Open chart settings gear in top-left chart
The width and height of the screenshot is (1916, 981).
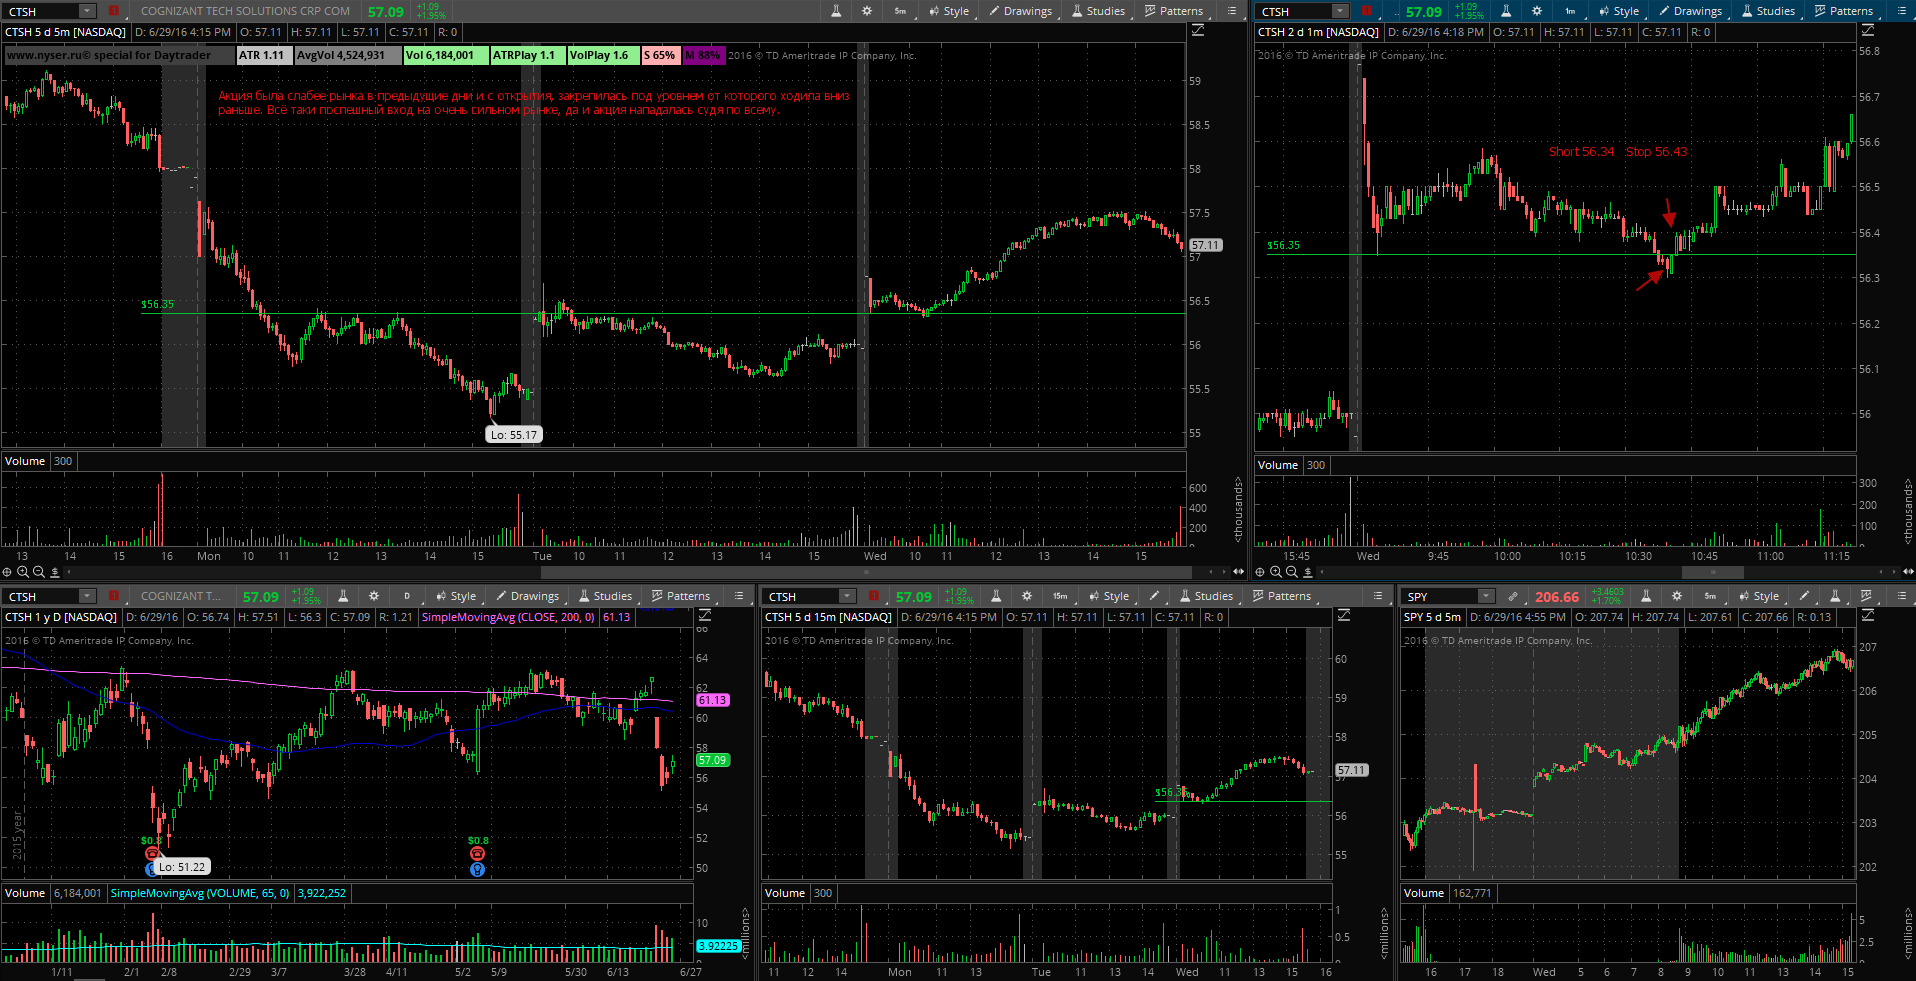[867, 11]
